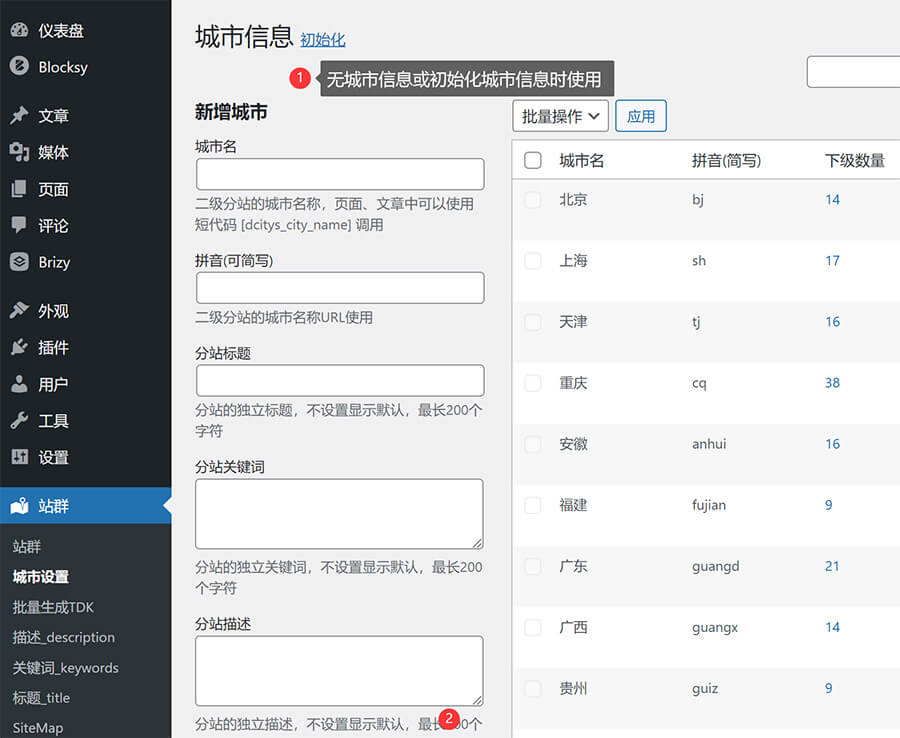Screen dimensions: 900x738
Task: Click the Dashboard gauge icon in sidebar
Action: point(19,31)
